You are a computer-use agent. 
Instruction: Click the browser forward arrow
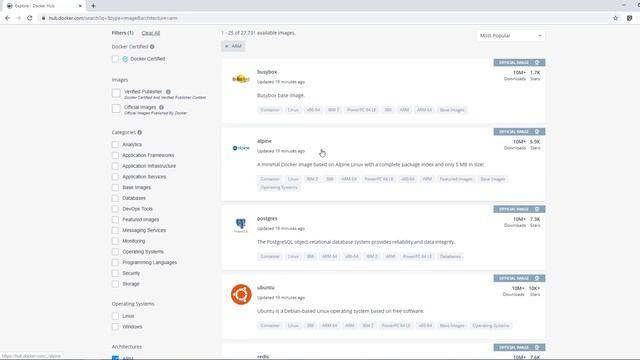pyautogui.click(x=18, y=18)
